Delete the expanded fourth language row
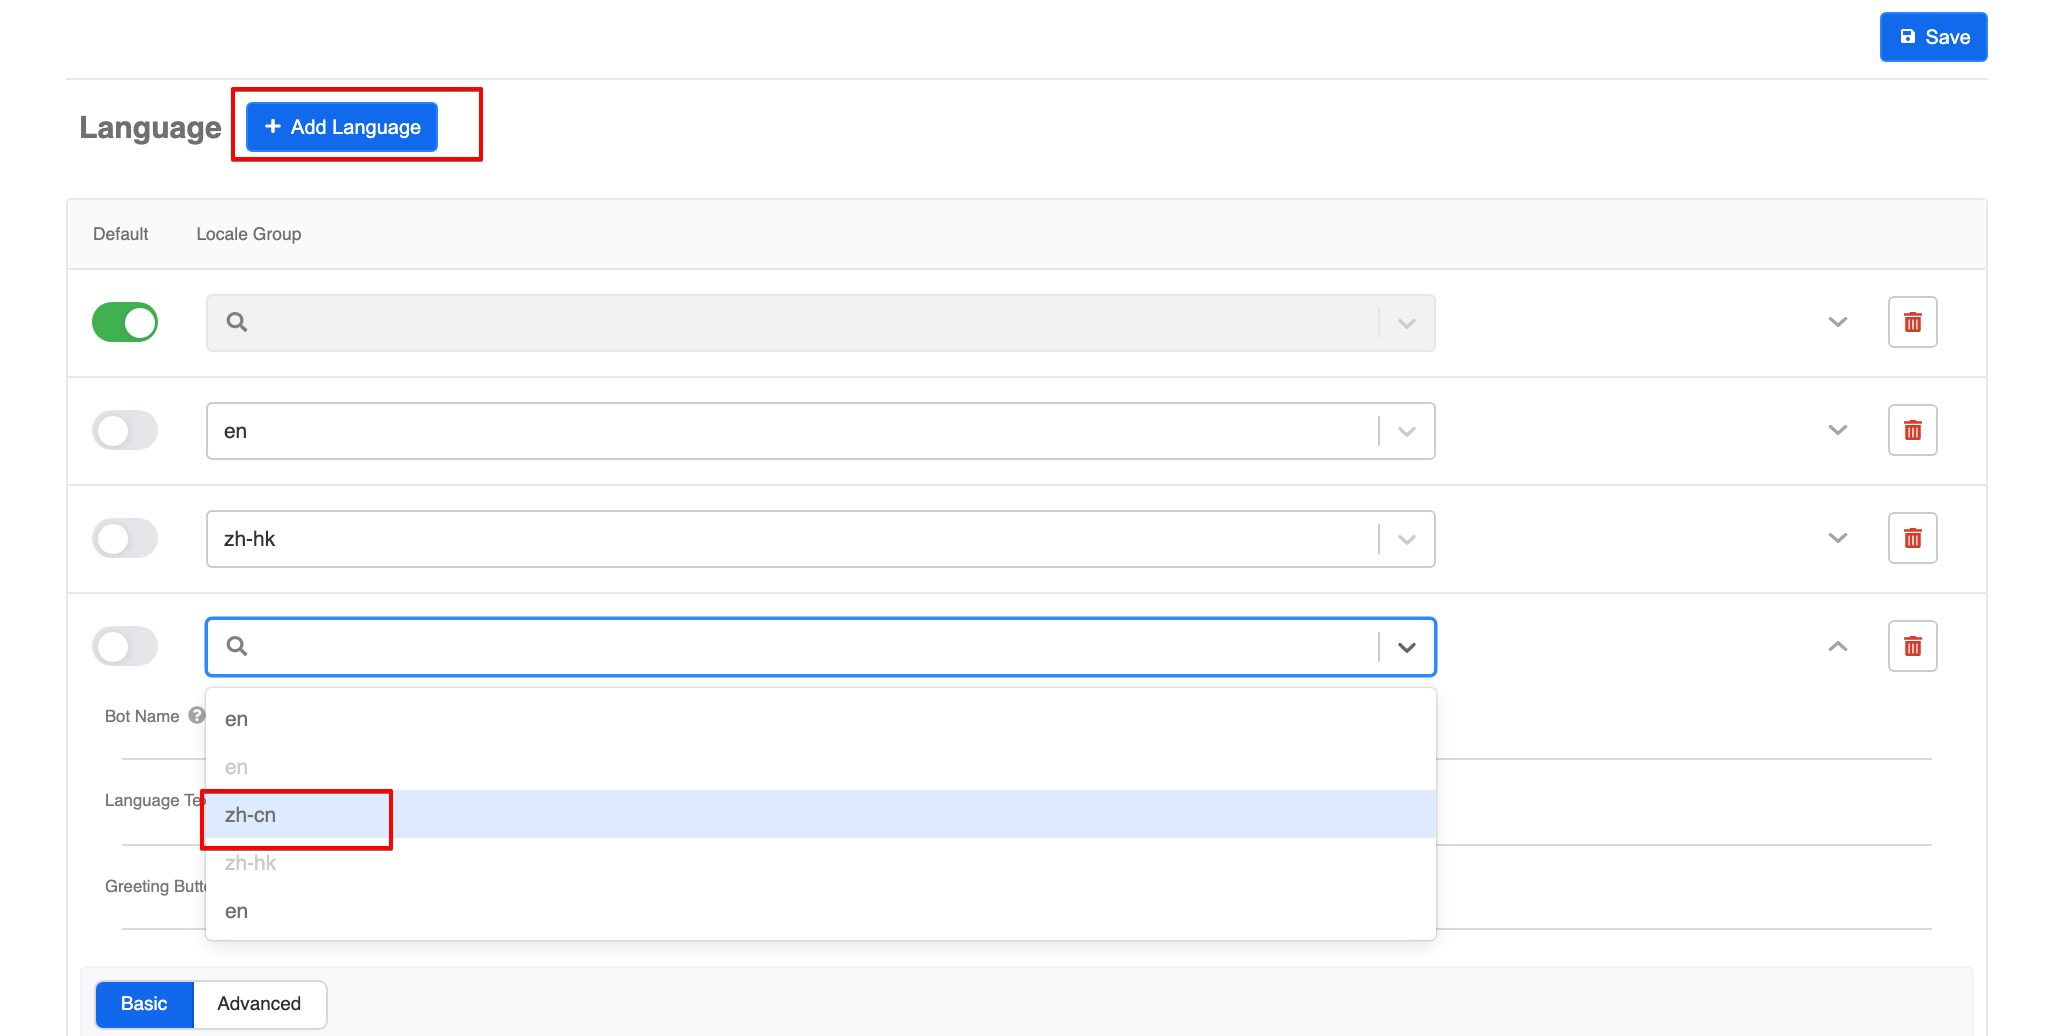The image size is (2052, 1036). [1912, 646]
